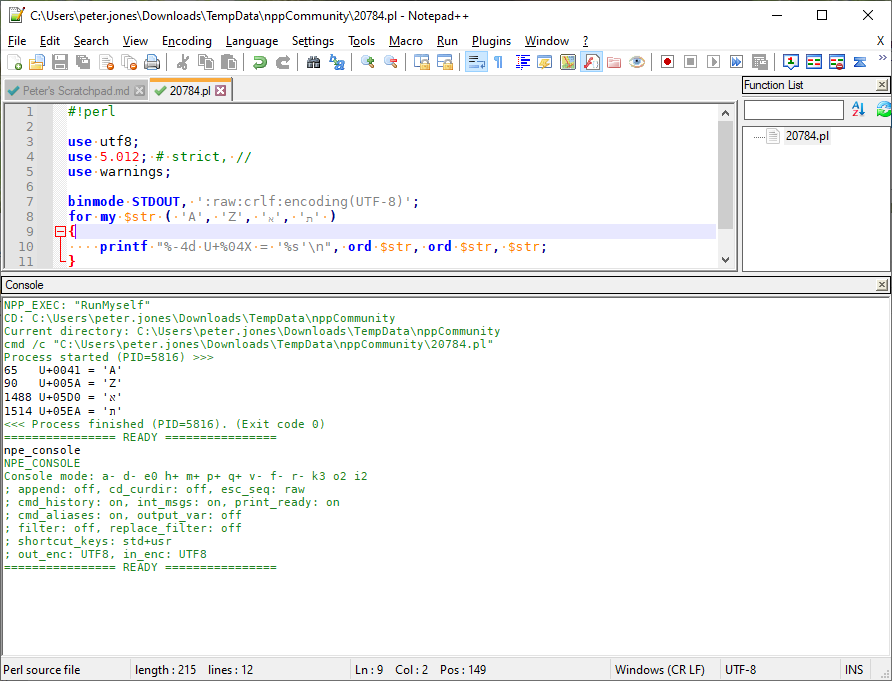Toggle Show All Characters pilcrow icon
This screenshot has width=892, height=681.
498,62
